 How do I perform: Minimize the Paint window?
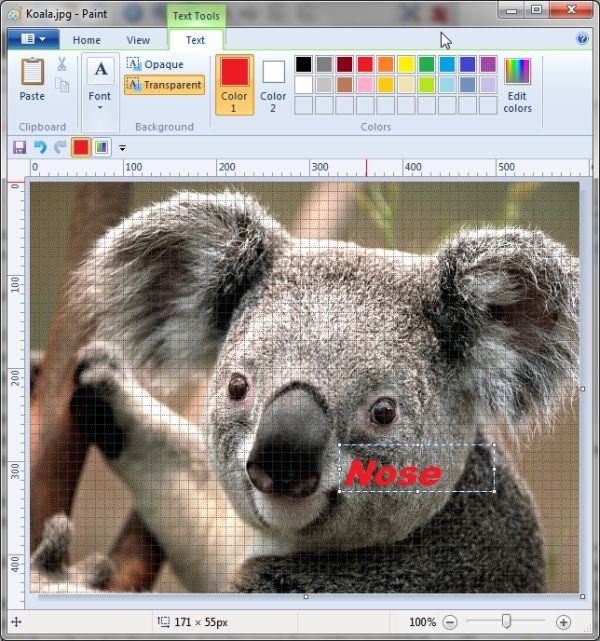coord(511,10)
